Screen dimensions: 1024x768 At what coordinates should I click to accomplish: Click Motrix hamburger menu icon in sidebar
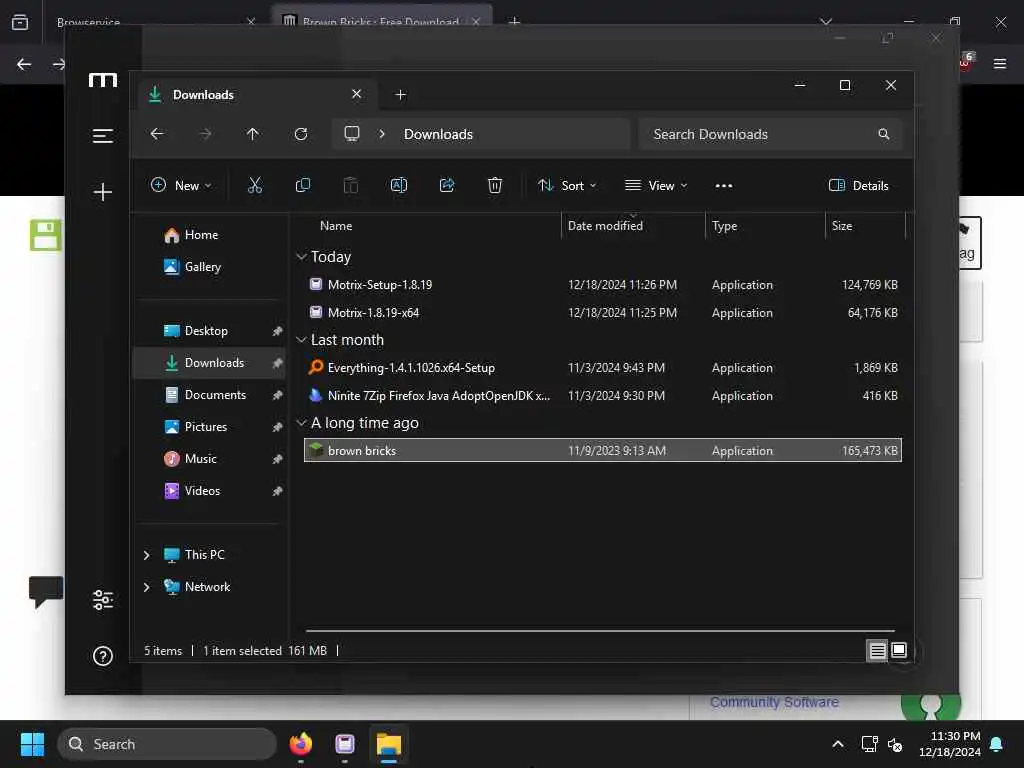pos(103,136)
